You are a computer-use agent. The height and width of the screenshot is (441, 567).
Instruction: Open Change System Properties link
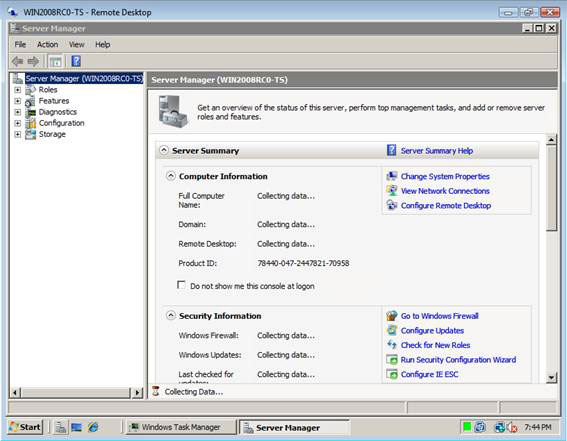(445, 176)
